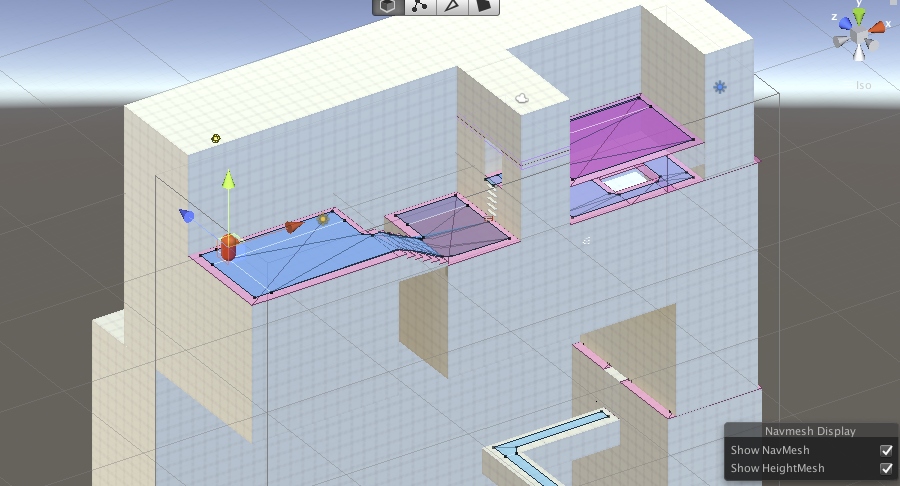Screen dimensions: 900x486
Task: Click the red X axis cone on orientation gizmo
Action: click(x=876, y=28)
